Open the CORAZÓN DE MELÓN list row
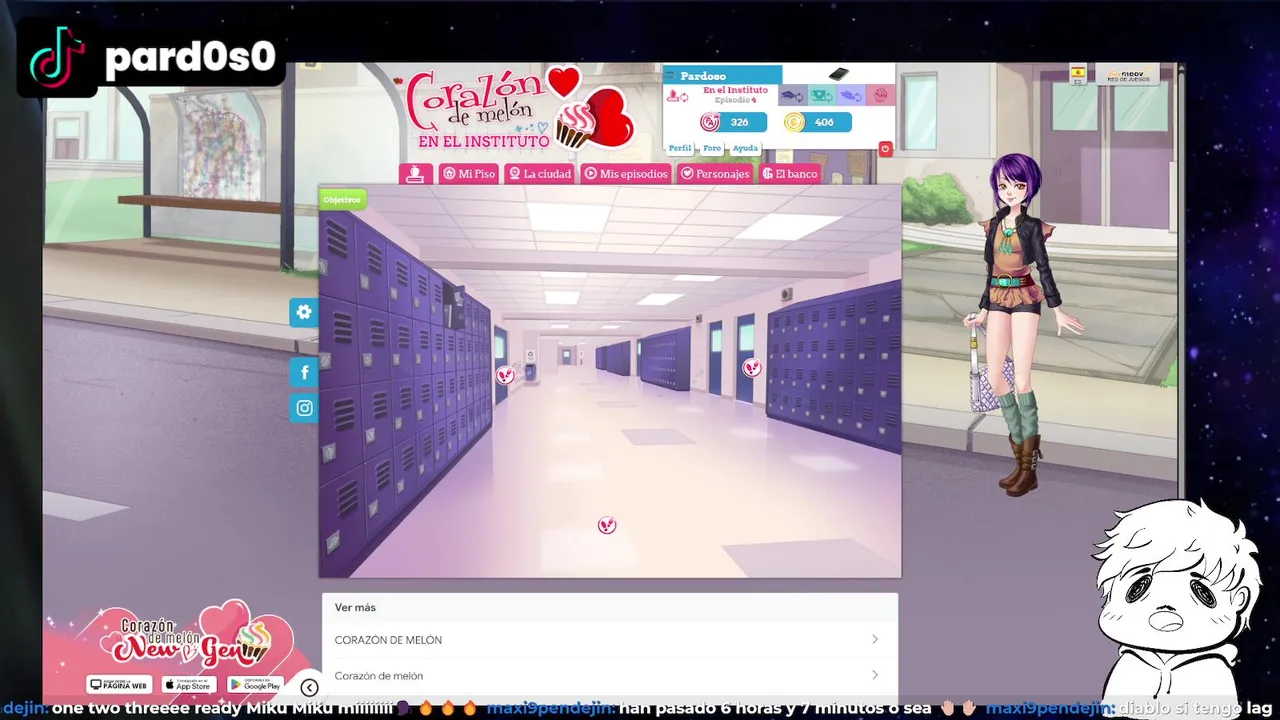 point(609,640)
